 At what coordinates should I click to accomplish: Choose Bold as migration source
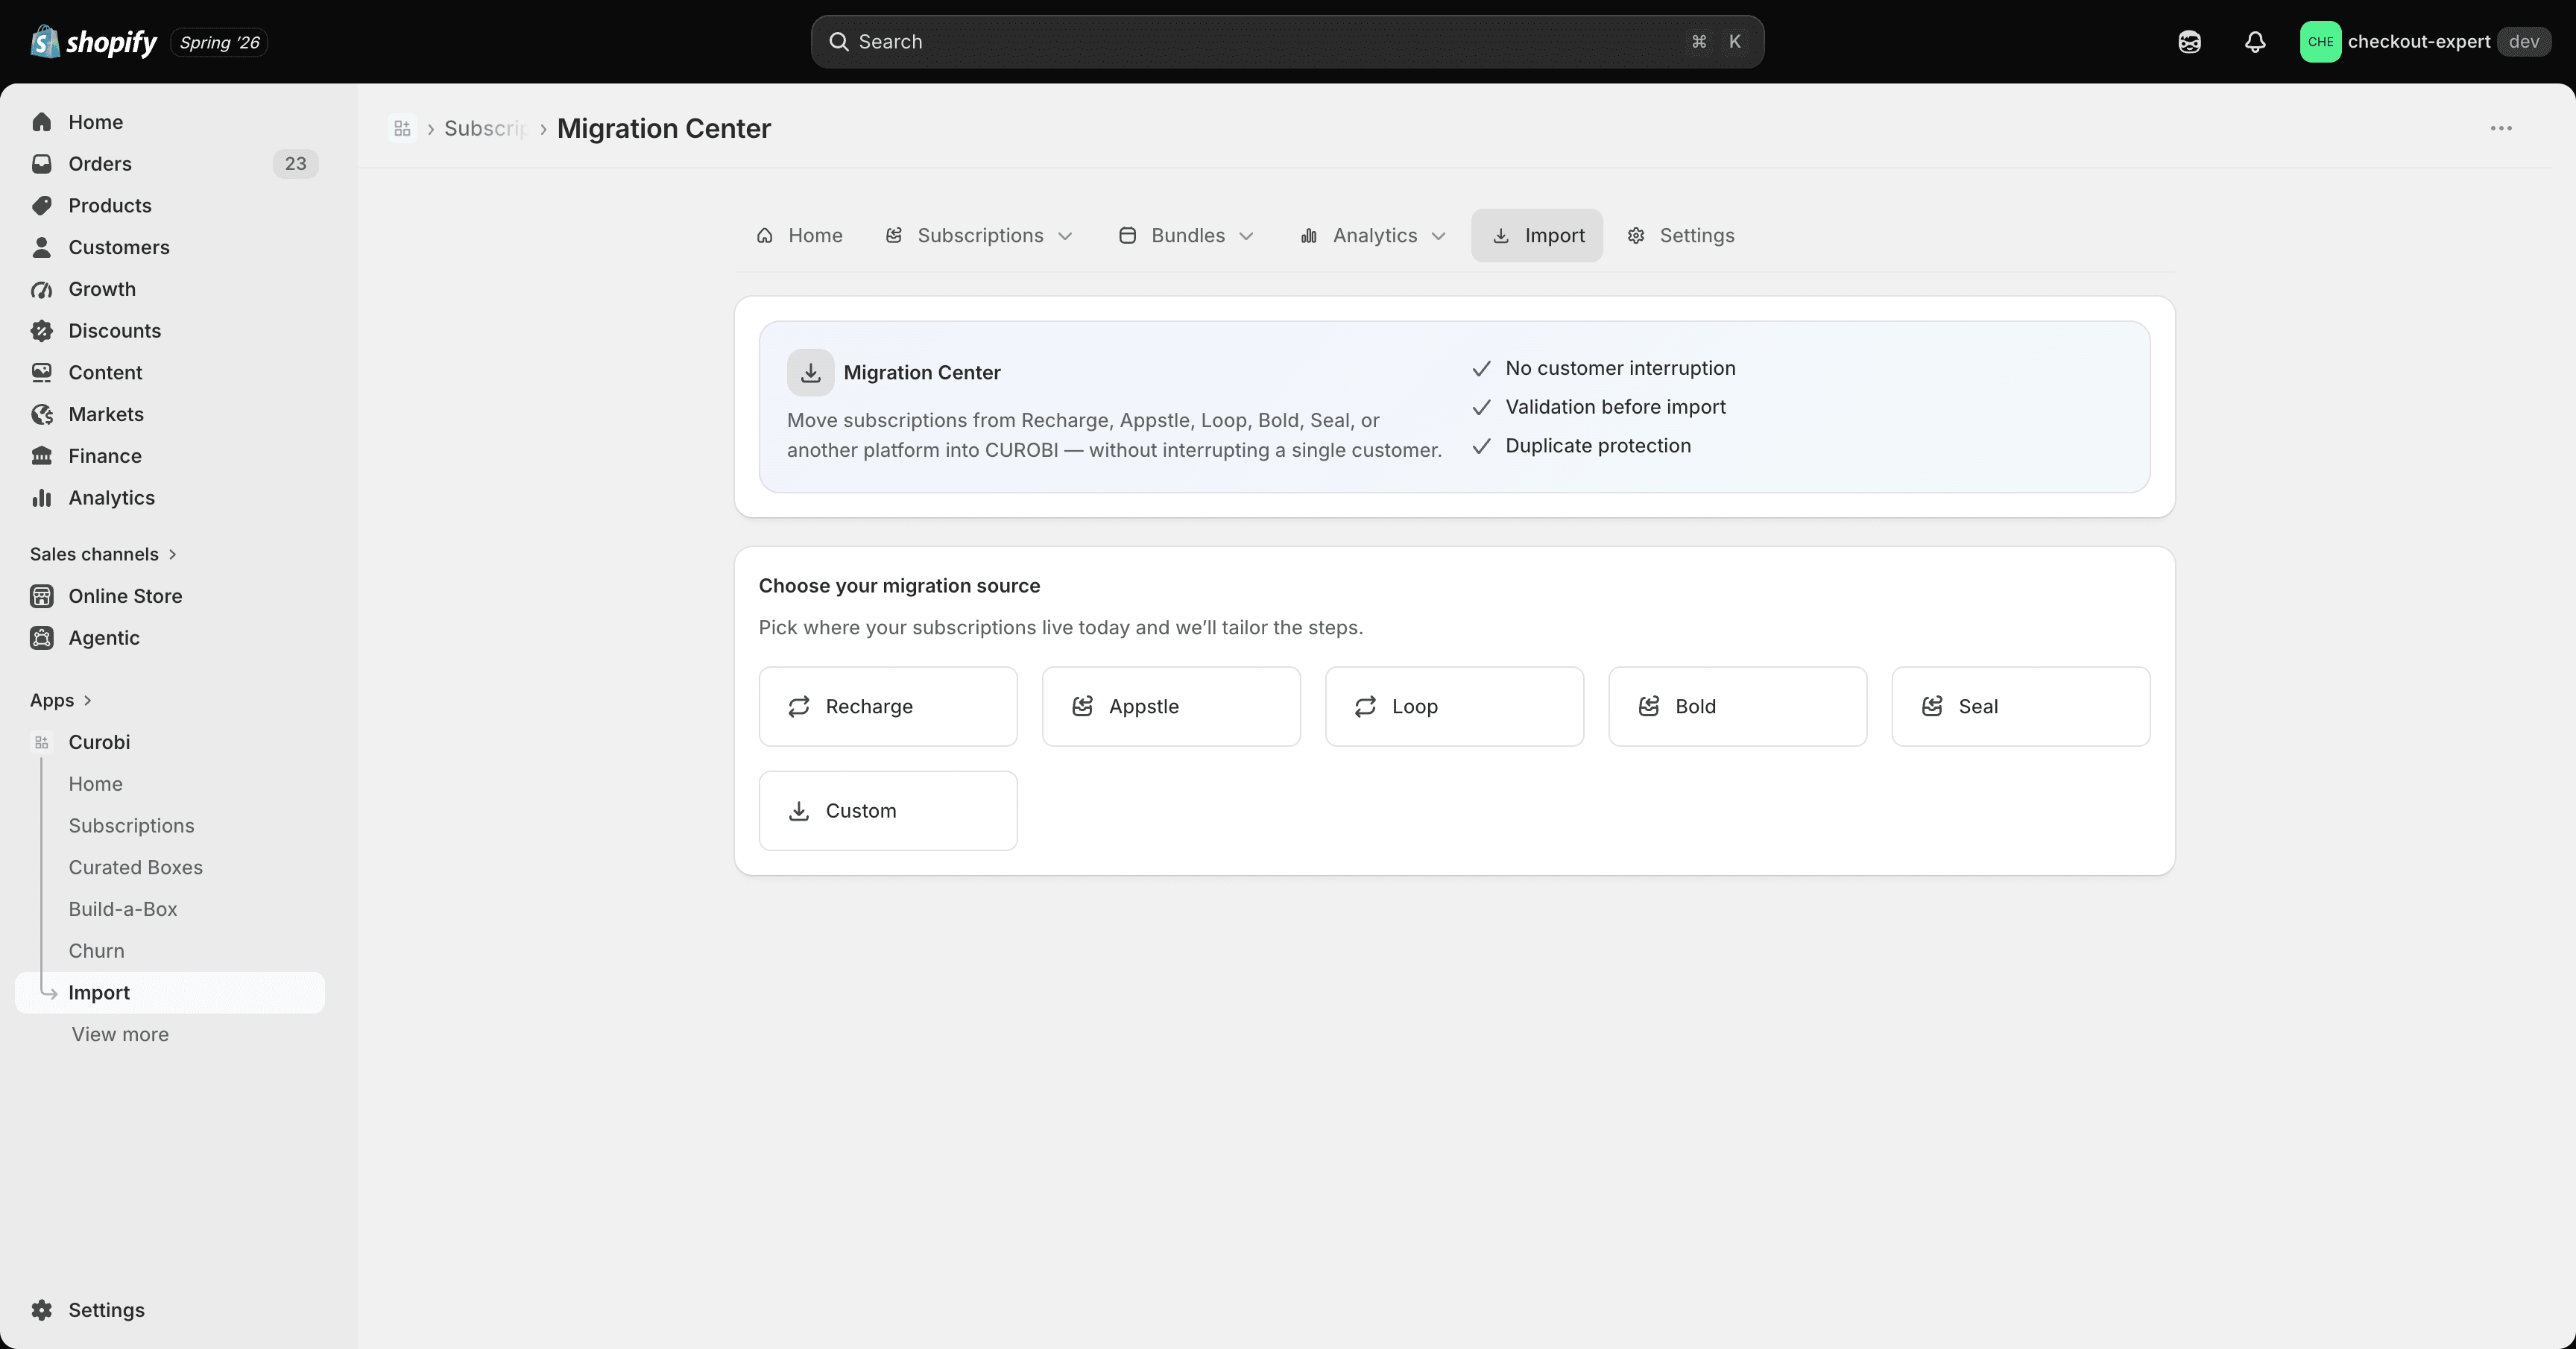pyautogui.click(x=1737, y=707)
